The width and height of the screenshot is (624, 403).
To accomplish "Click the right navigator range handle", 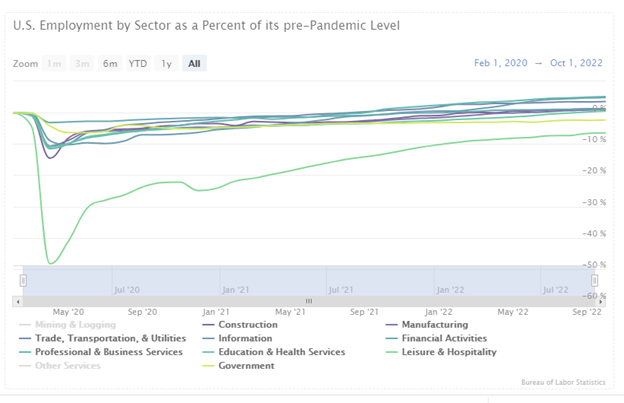I will pos(602,280).
